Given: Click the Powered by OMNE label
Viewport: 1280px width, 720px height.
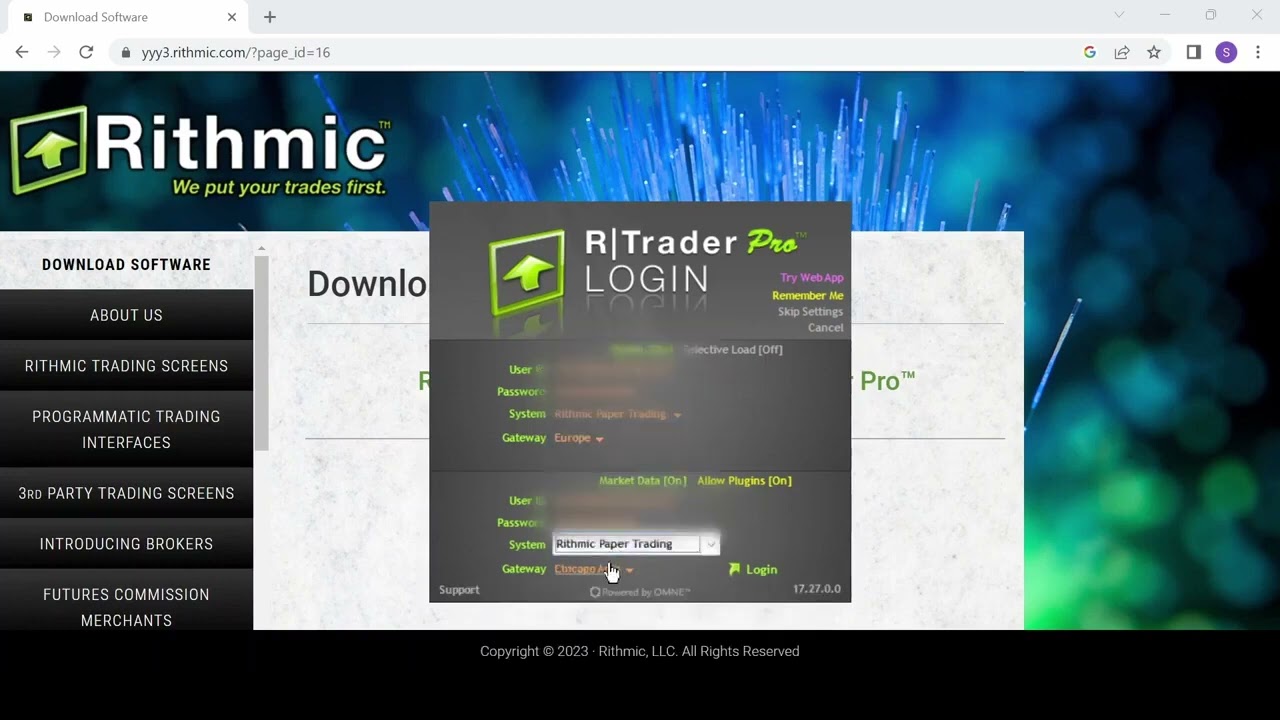Looking at the screenshot, I should pos(640,592).
